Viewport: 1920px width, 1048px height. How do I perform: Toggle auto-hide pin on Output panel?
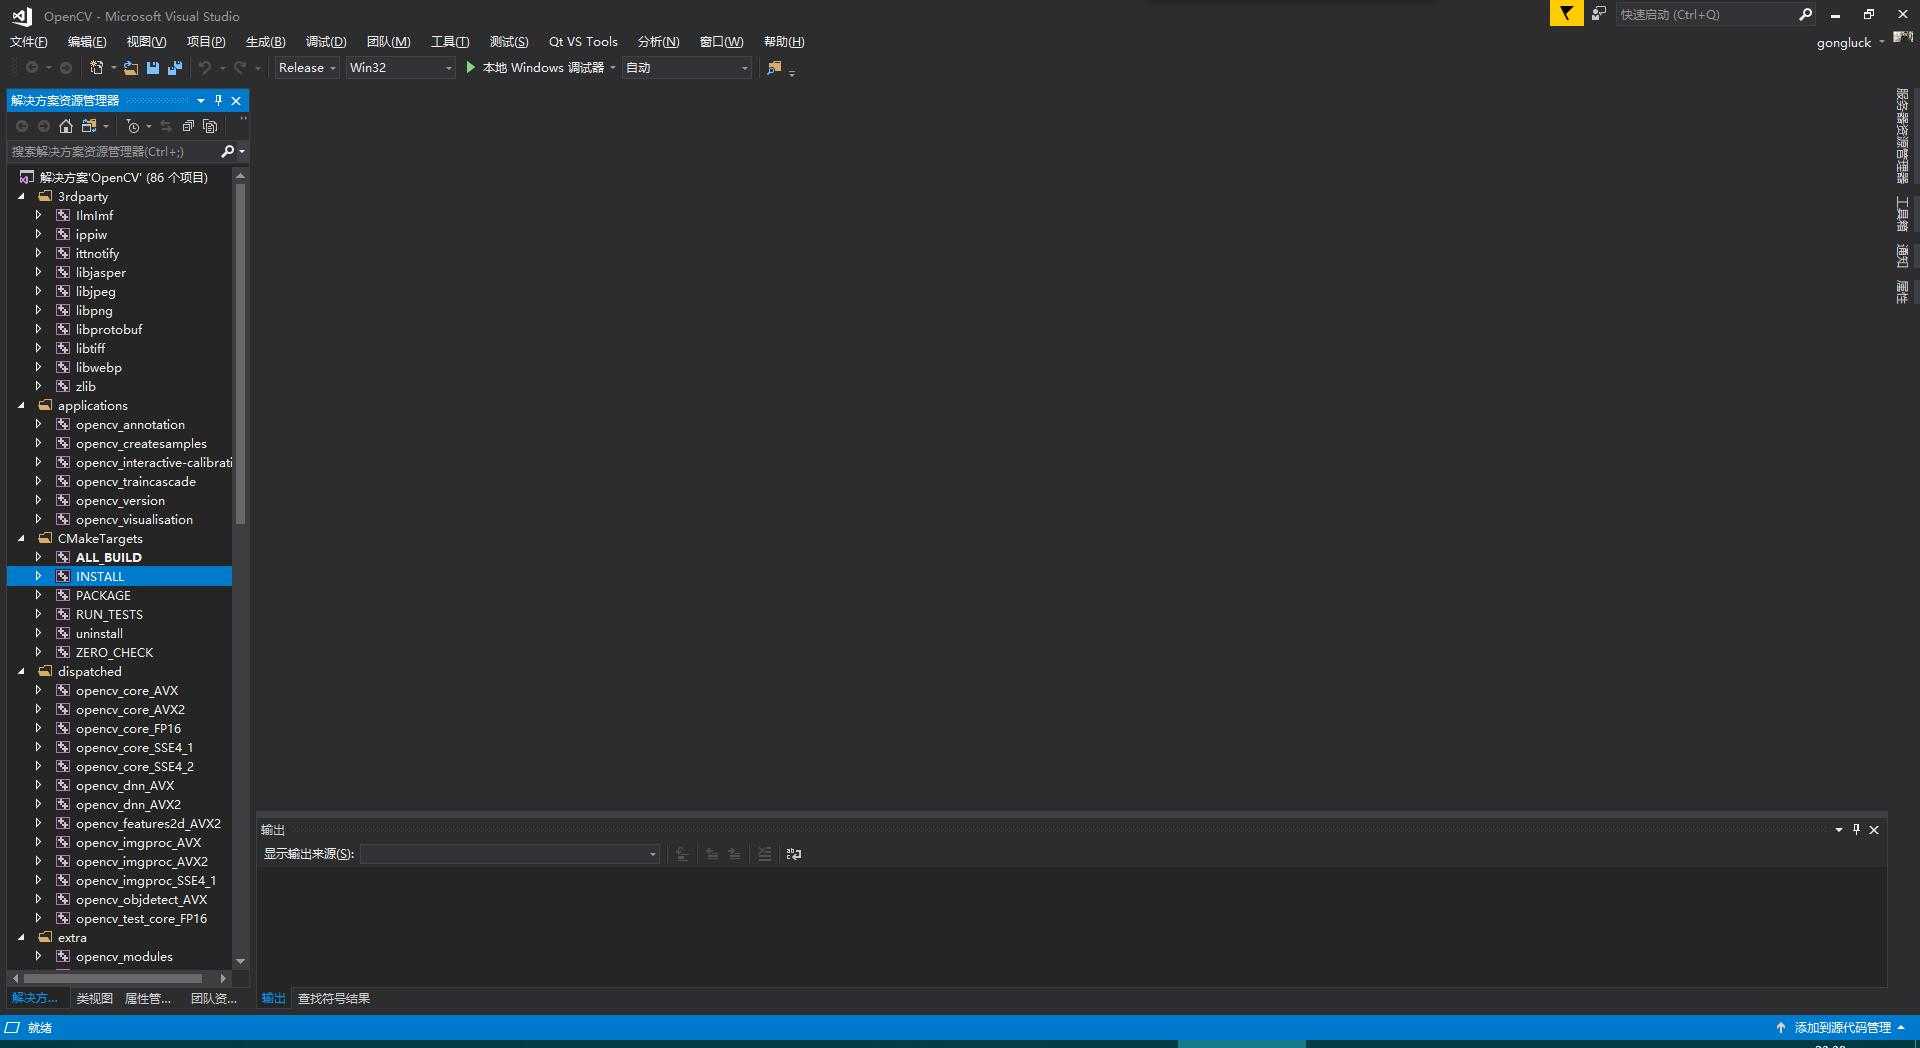1856,829
